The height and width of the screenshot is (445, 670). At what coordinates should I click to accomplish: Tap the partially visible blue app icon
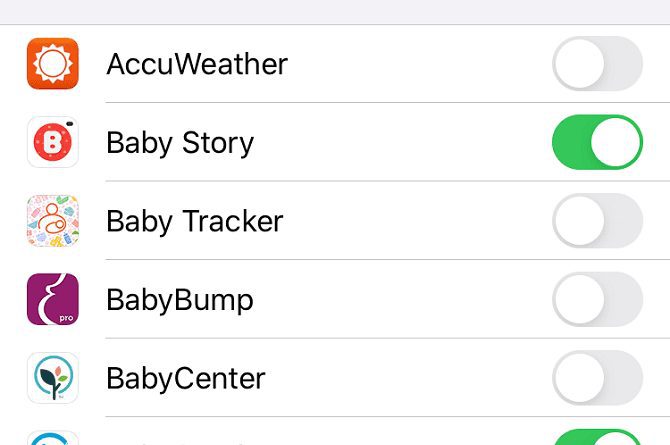pos(53,438)
